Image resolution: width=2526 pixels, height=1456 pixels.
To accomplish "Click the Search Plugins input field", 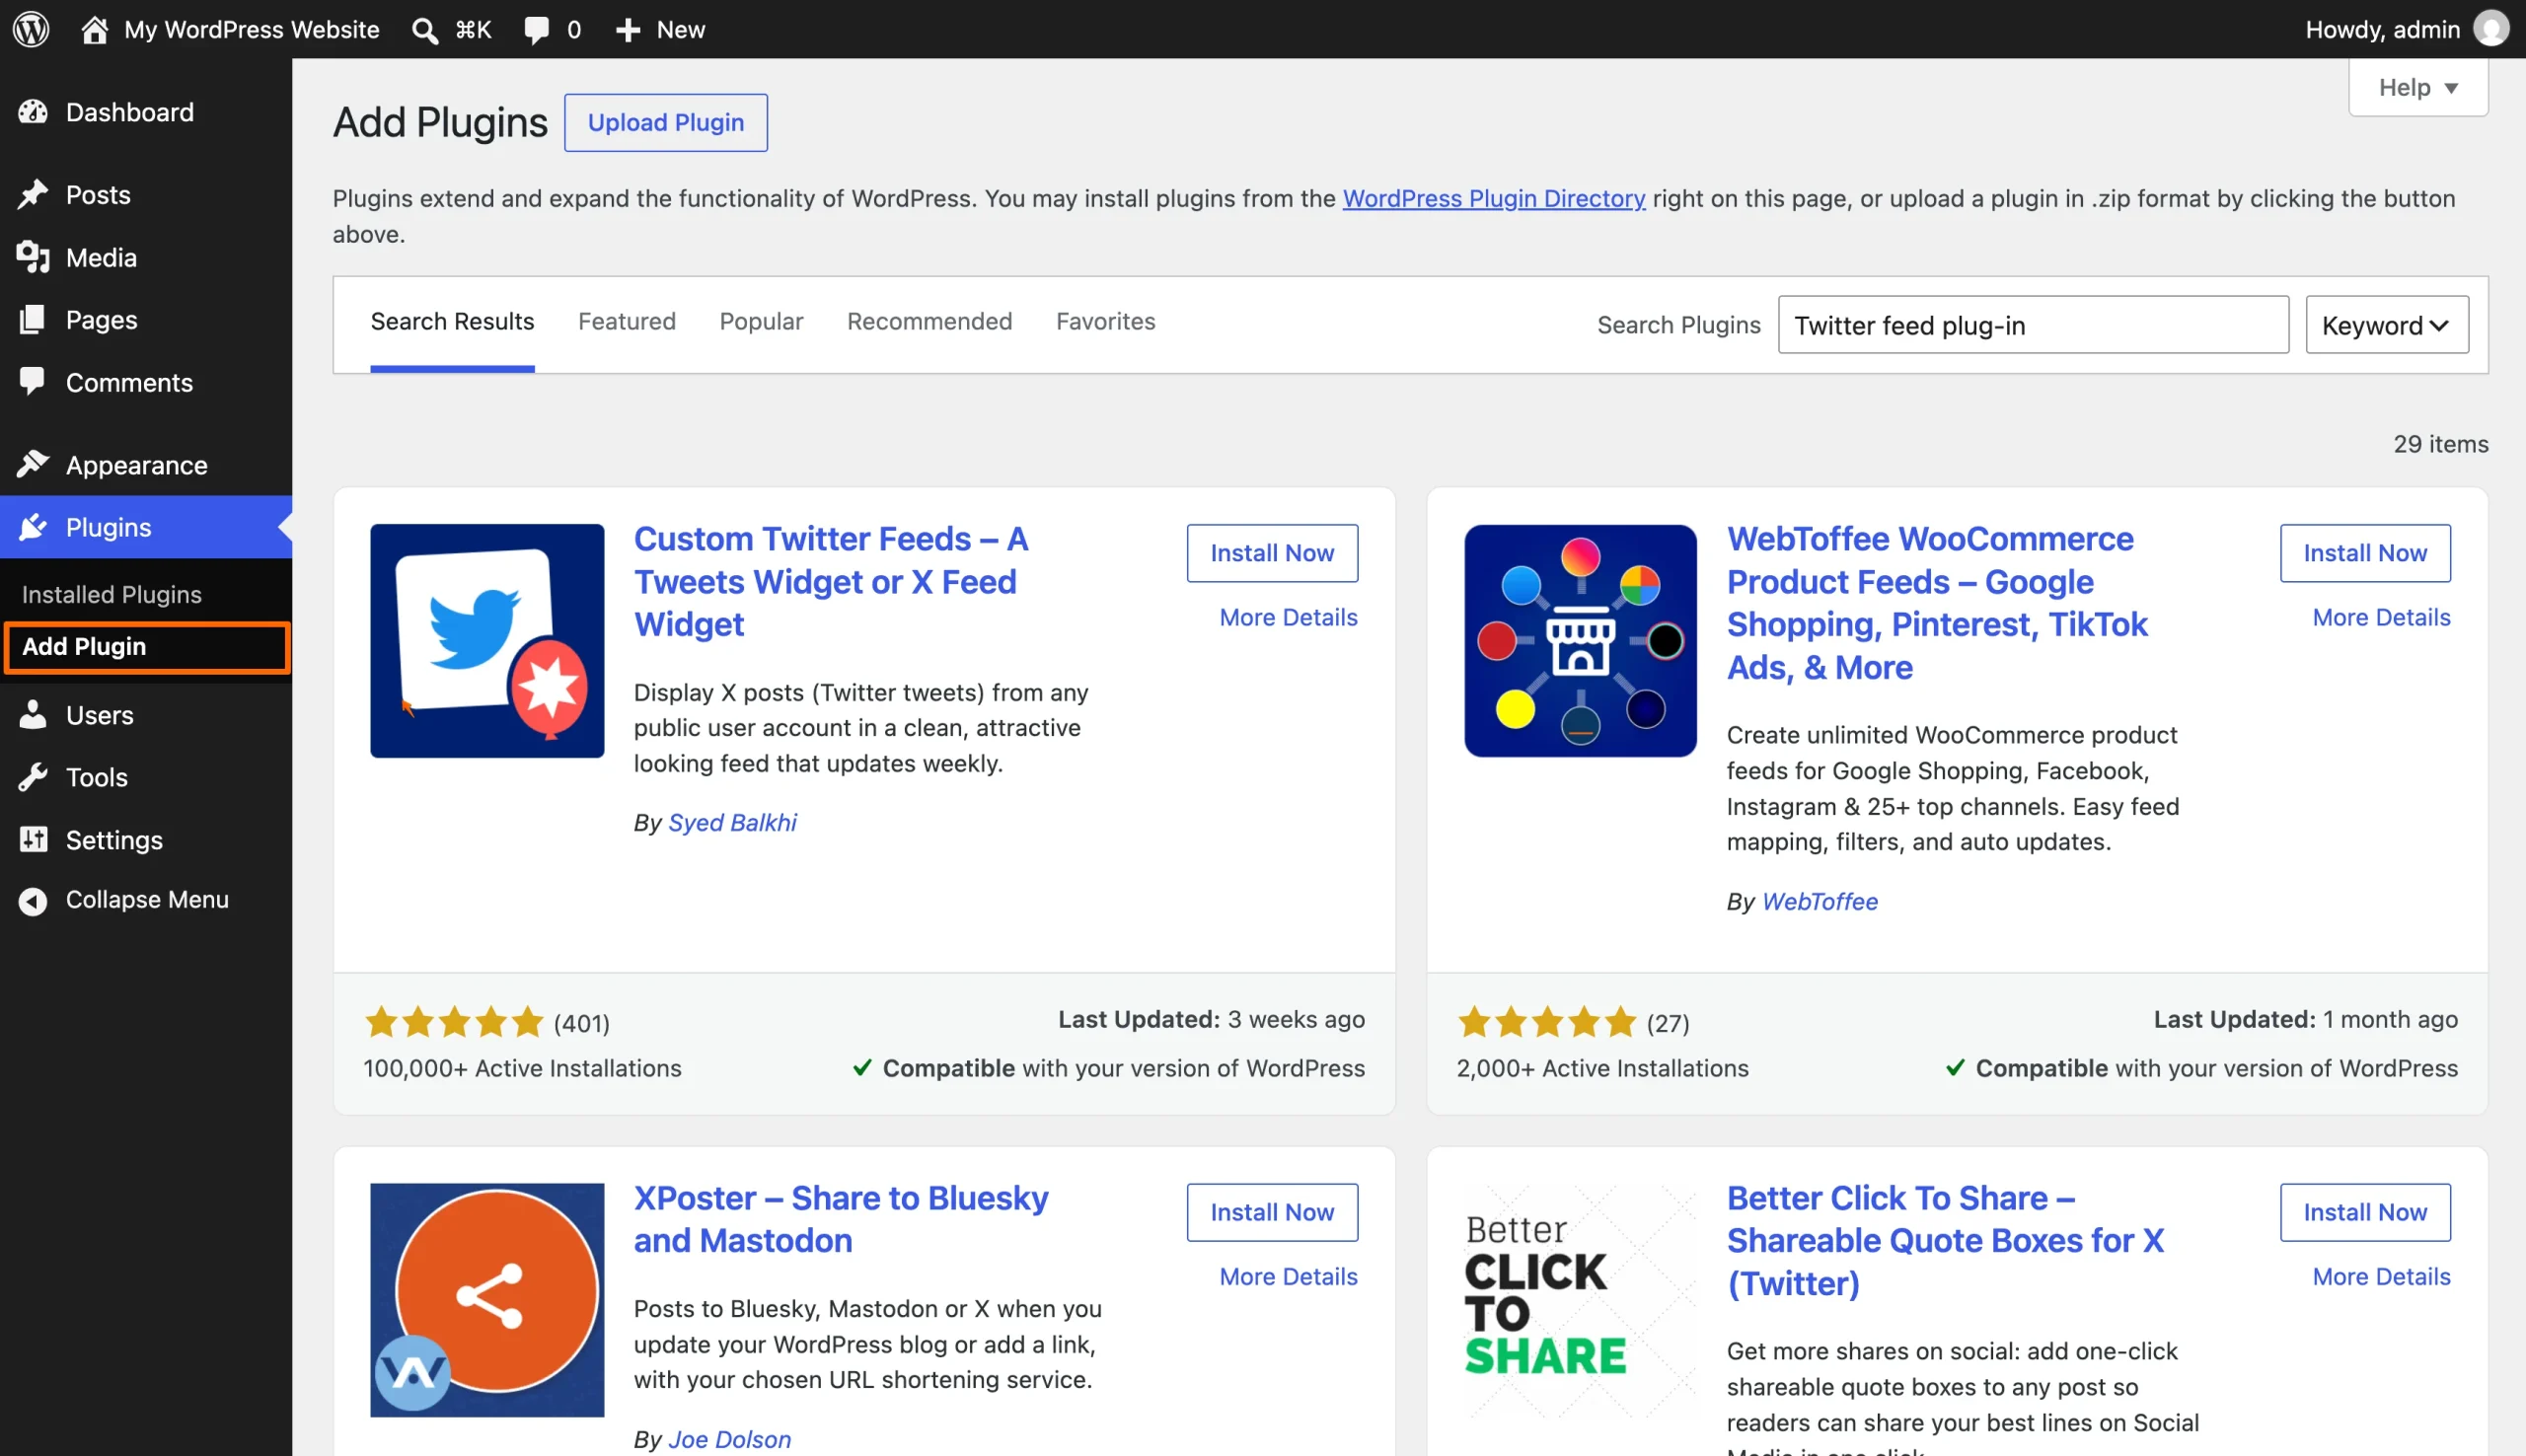I will pyautogui.click(x=2033, y=325).
